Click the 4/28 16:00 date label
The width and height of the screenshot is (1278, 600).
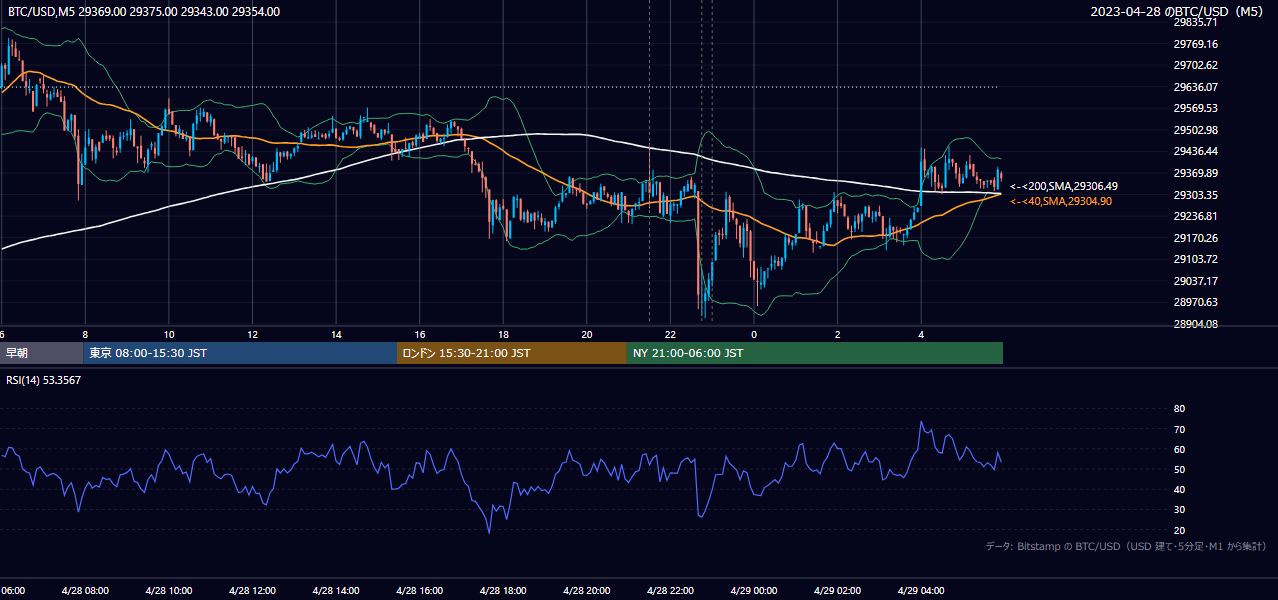pos(419,590)
